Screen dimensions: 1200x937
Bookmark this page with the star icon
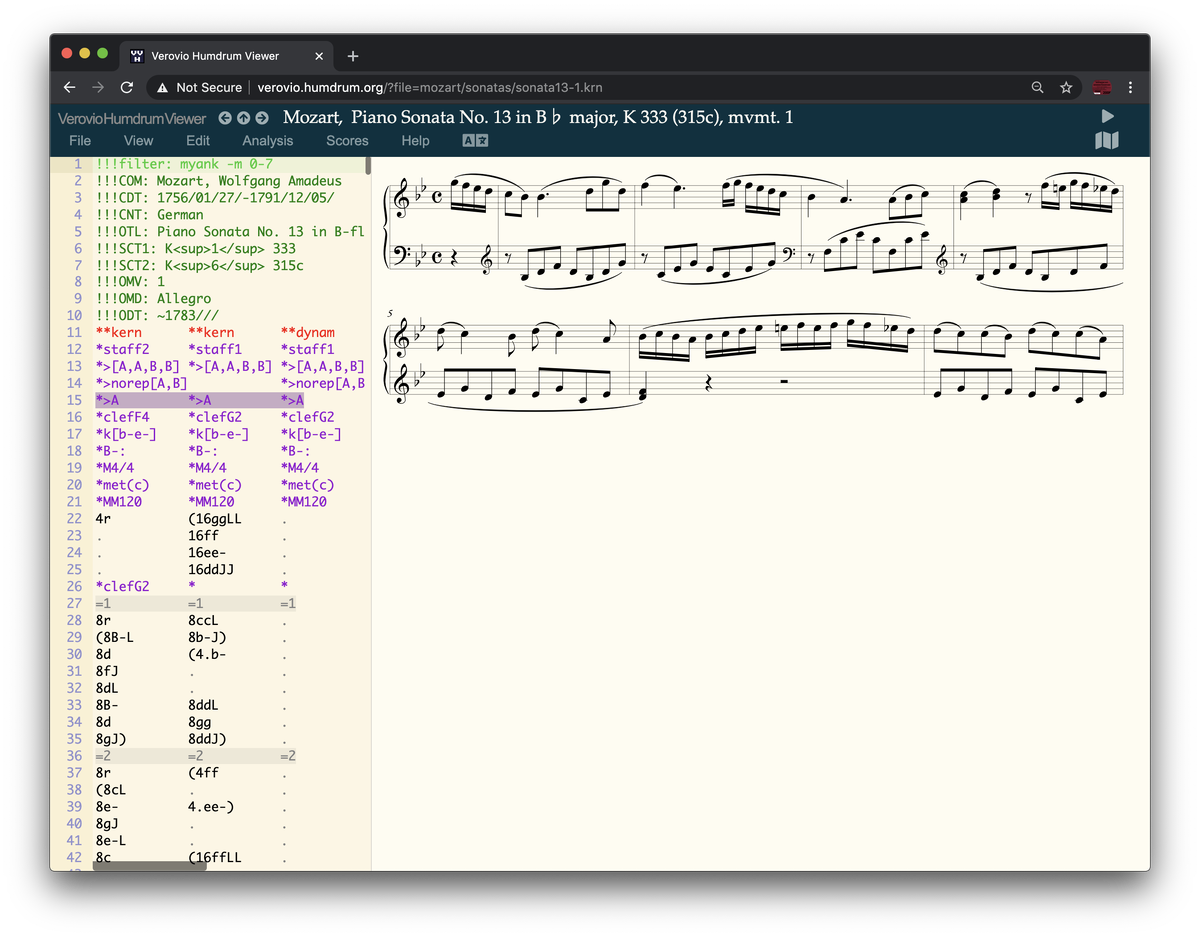click(x=1066, y=87)
